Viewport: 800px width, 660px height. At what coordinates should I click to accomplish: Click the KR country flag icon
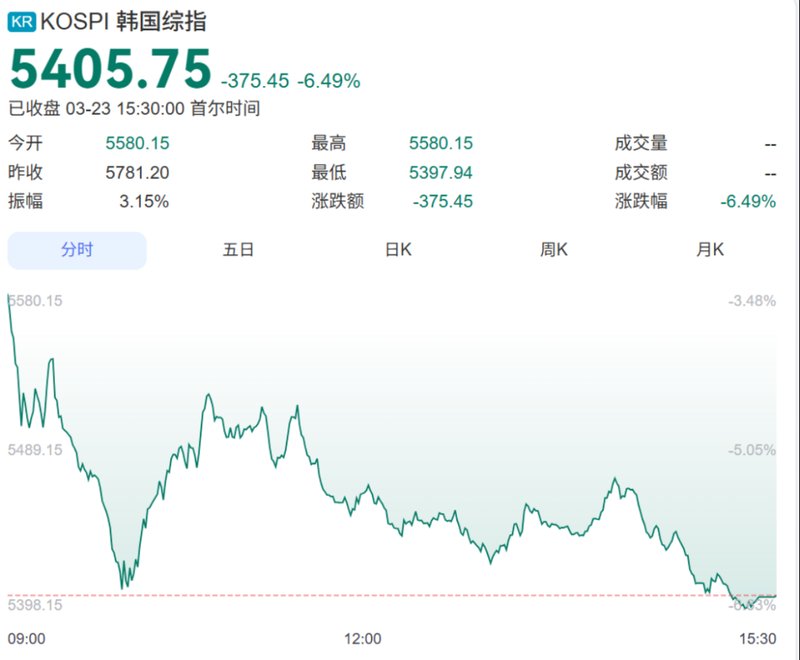(24, 18)
